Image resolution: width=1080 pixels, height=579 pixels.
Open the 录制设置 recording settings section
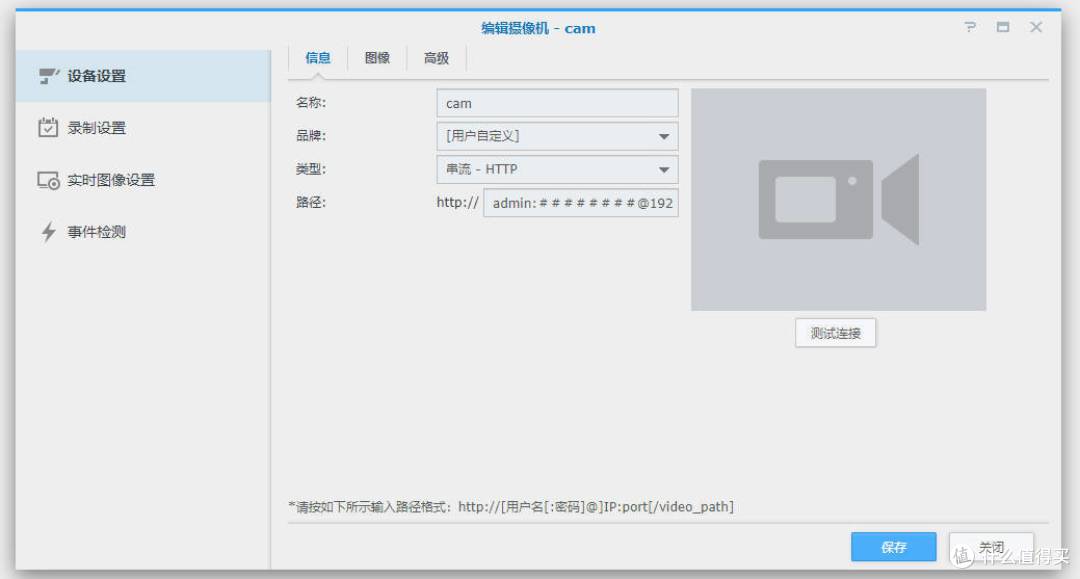pyautogui.click(x=143, y=128)
